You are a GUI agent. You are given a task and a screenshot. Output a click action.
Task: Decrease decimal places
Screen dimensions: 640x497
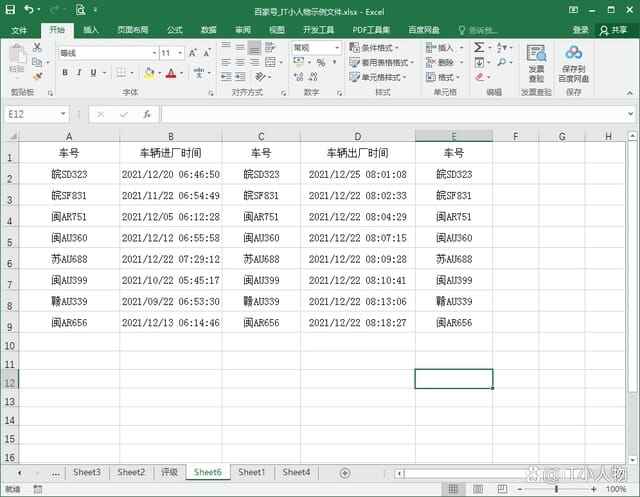[313, 77]
